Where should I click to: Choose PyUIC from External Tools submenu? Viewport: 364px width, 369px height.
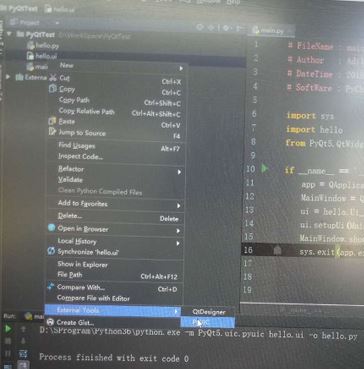[207, 322]
